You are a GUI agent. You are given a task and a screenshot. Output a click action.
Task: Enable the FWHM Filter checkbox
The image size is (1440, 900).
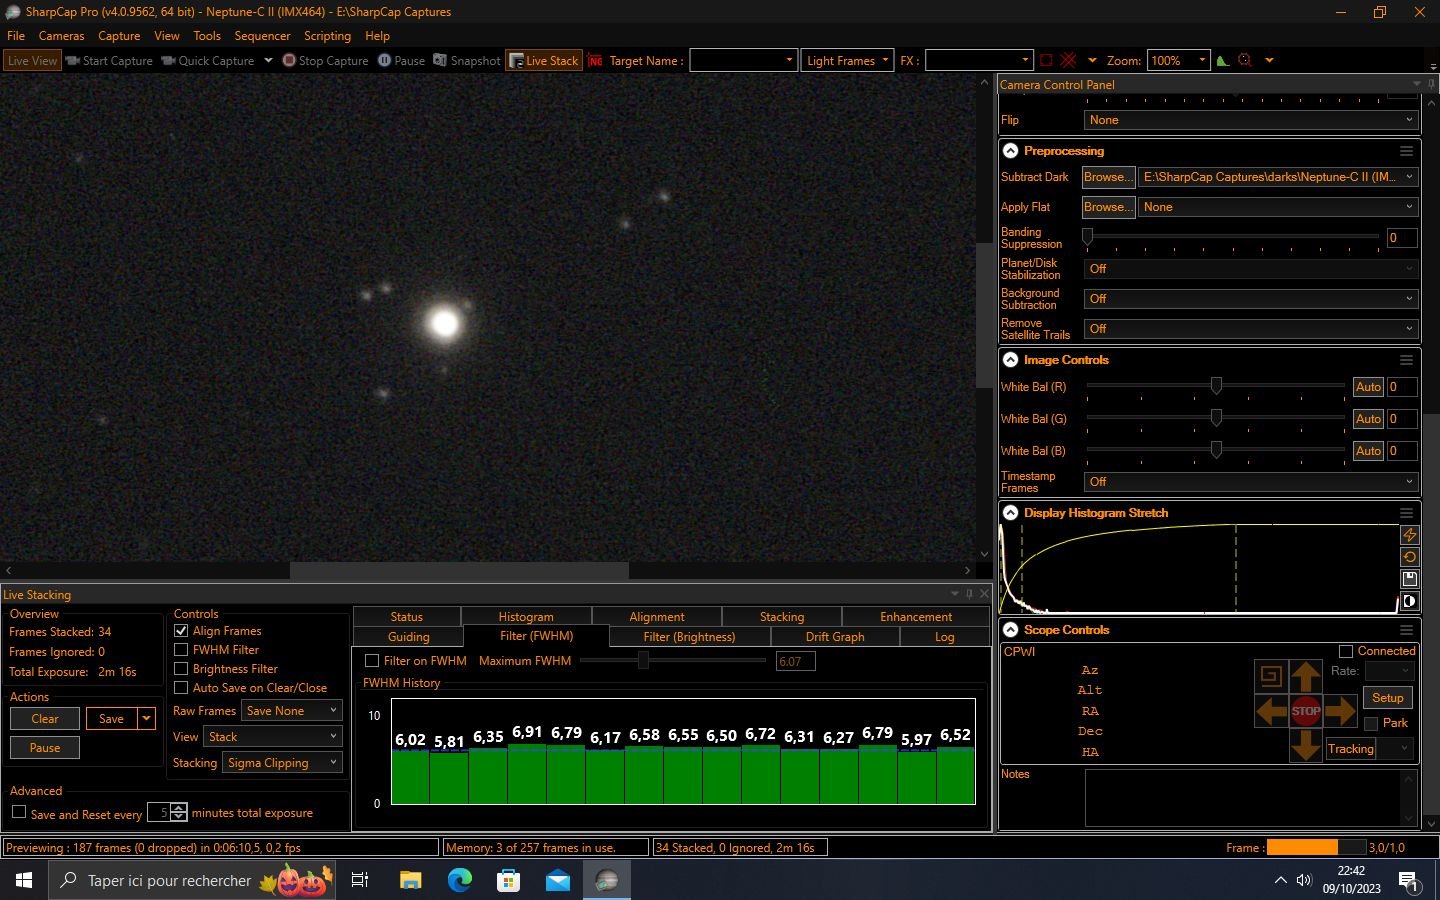click(x=181, y=650)
